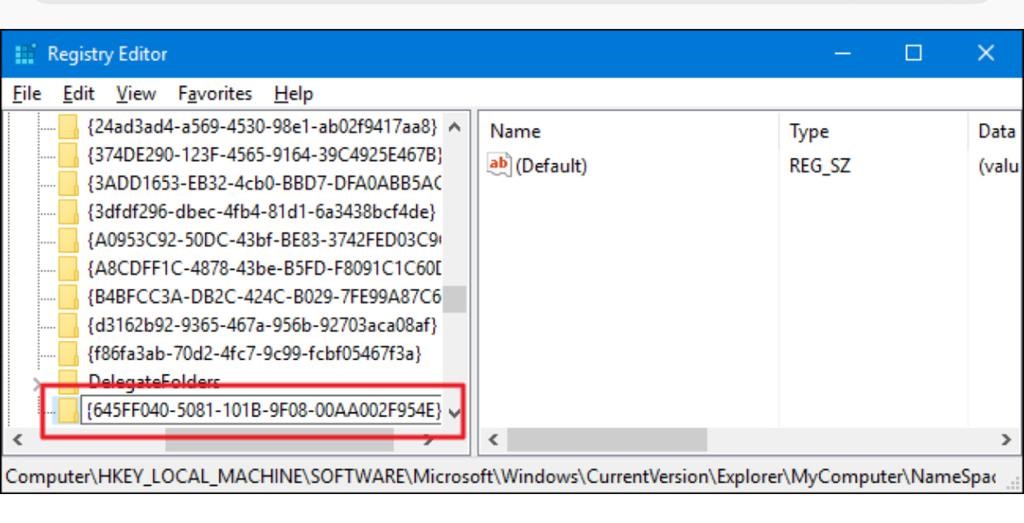Click values pane horizontal scrollbar thumb
This screenshot has height=523, width=1024.
pos(607,440)
